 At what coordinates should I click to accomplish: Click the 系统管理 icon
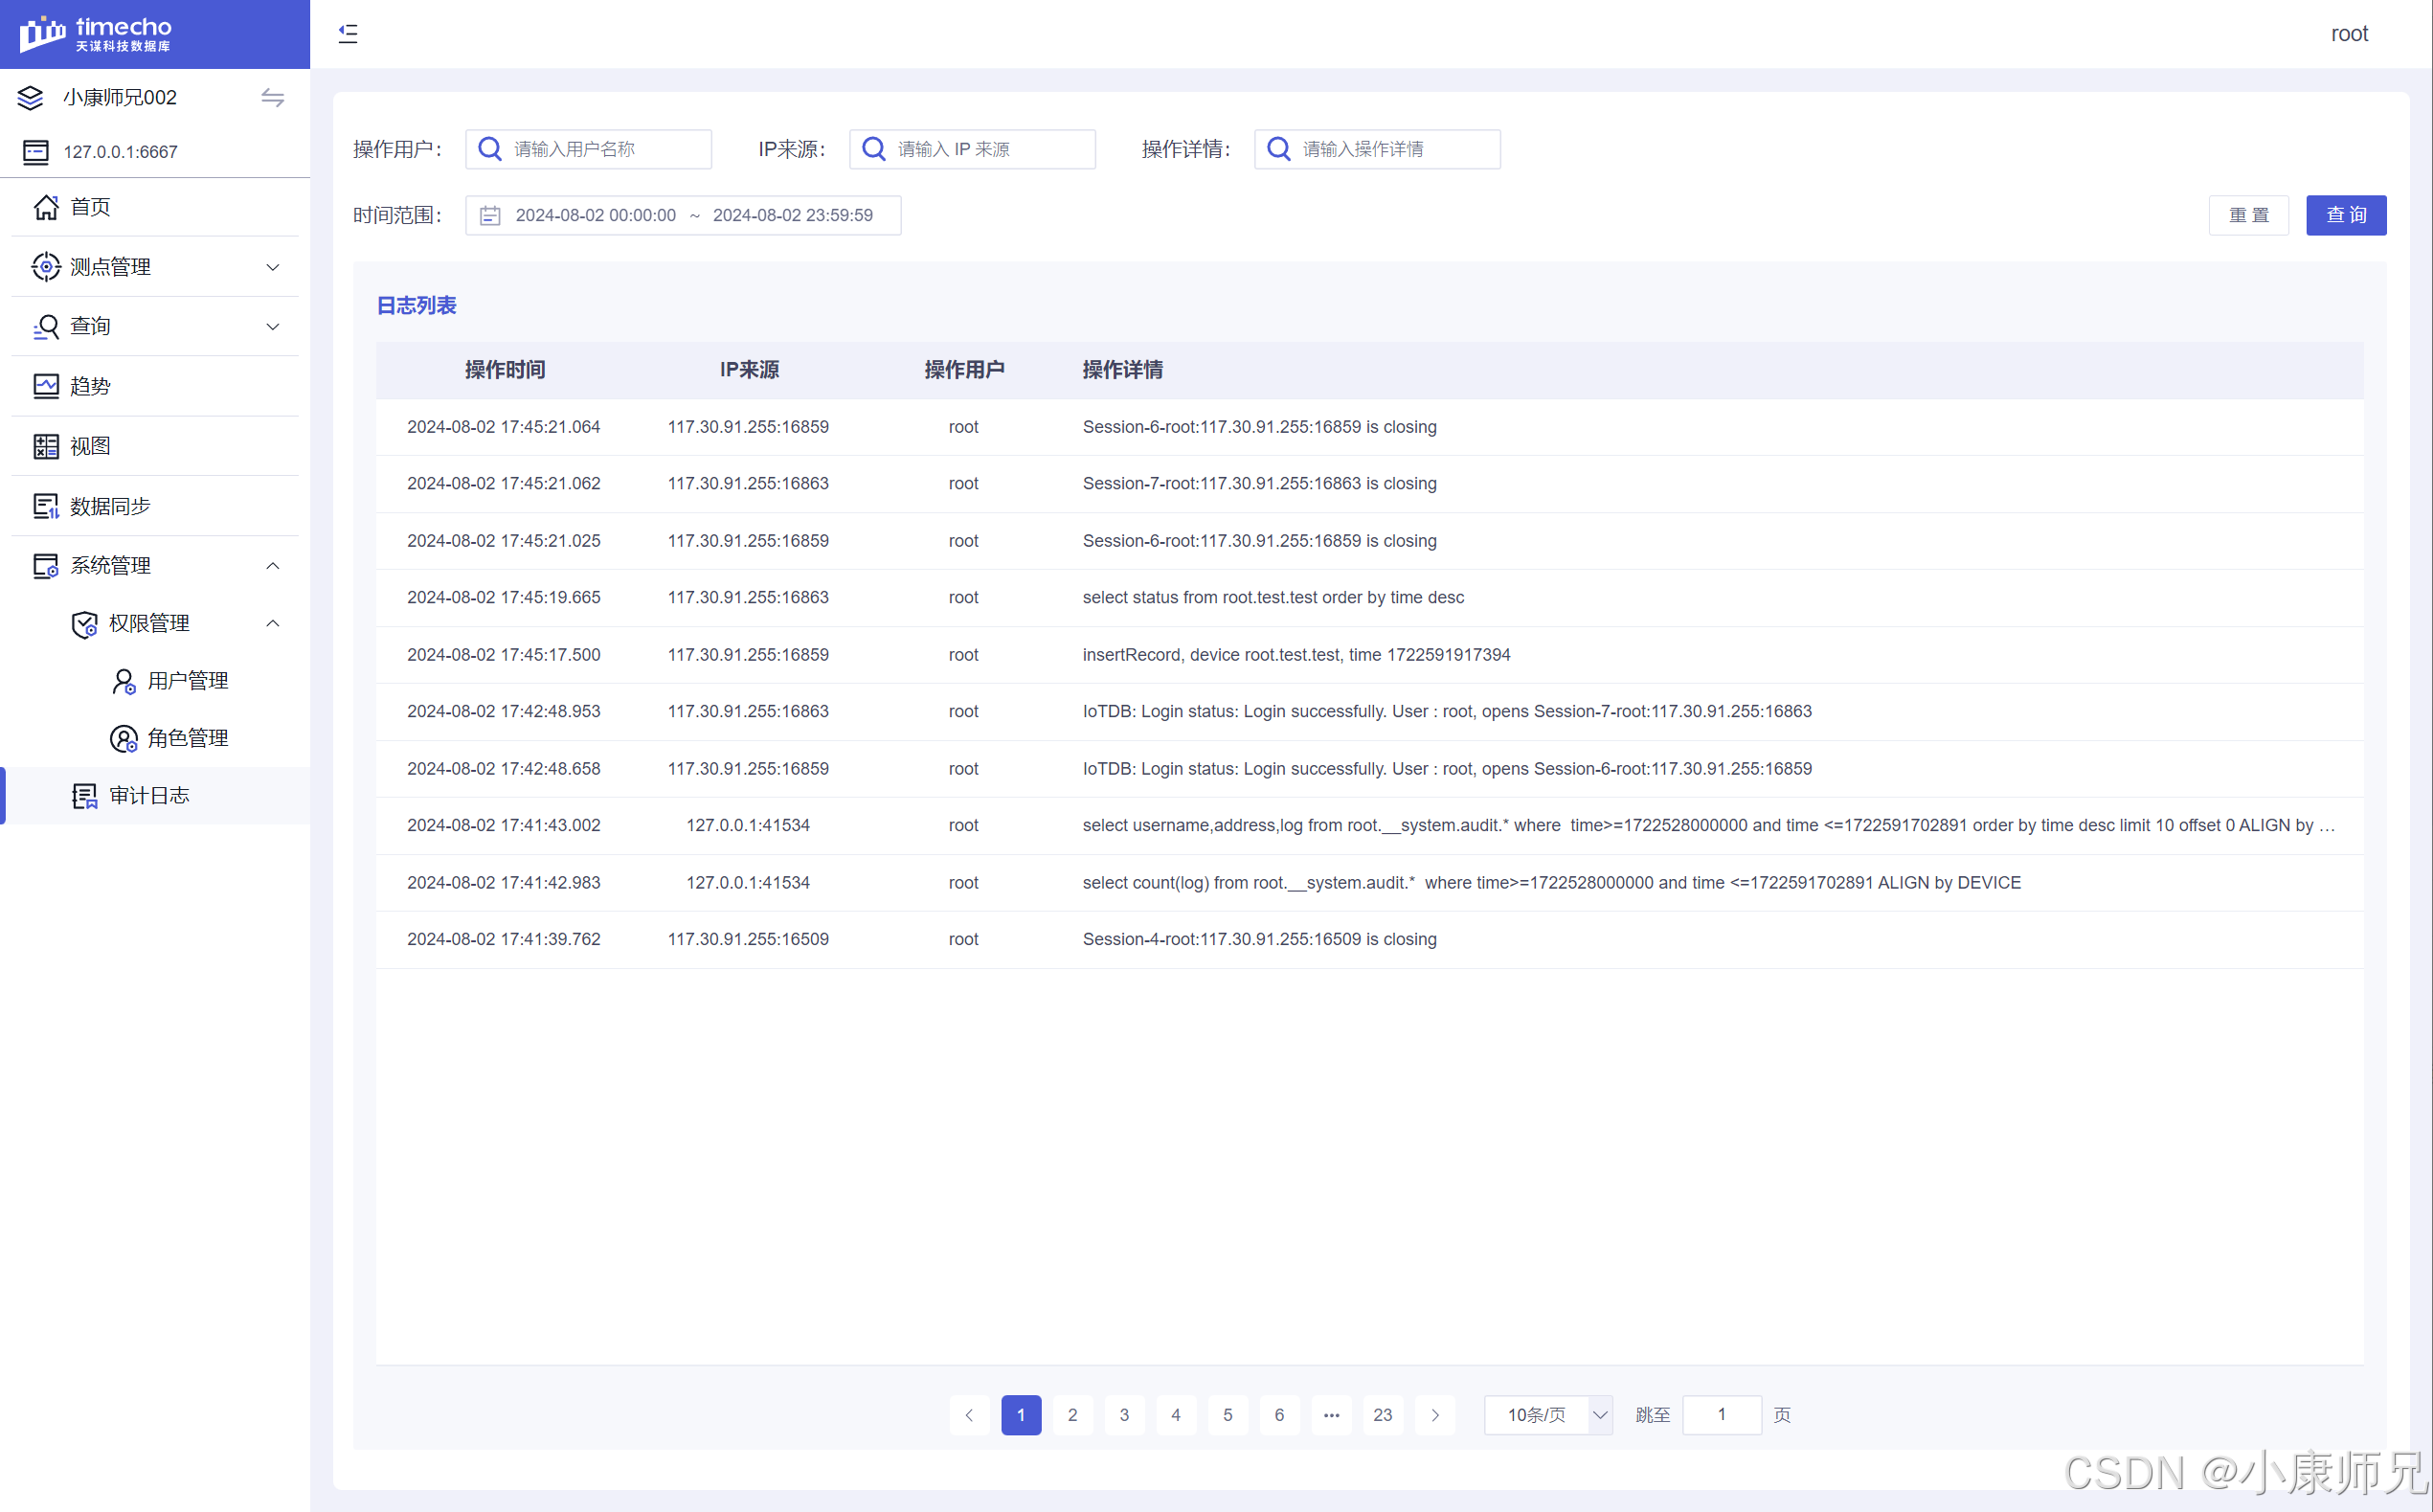[x=46, y=566]
